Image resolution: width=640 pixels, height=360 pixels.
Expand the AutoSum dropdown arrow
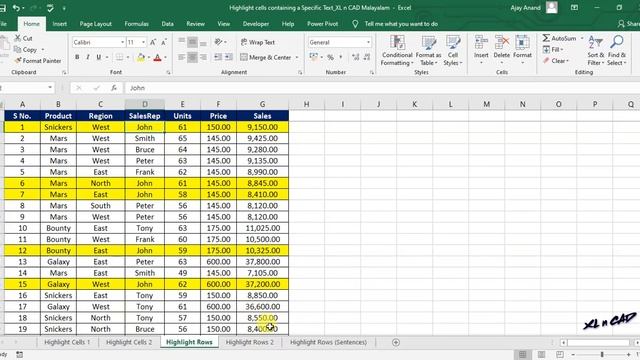pos(582,38)
